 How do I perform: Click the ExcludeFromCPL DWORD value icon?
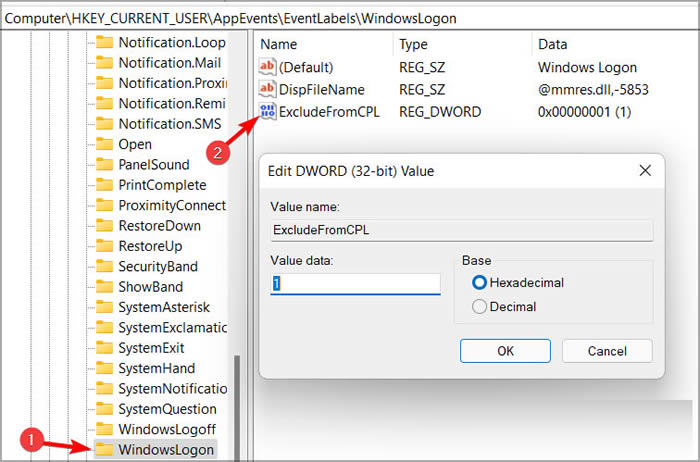tap(267, 112)
